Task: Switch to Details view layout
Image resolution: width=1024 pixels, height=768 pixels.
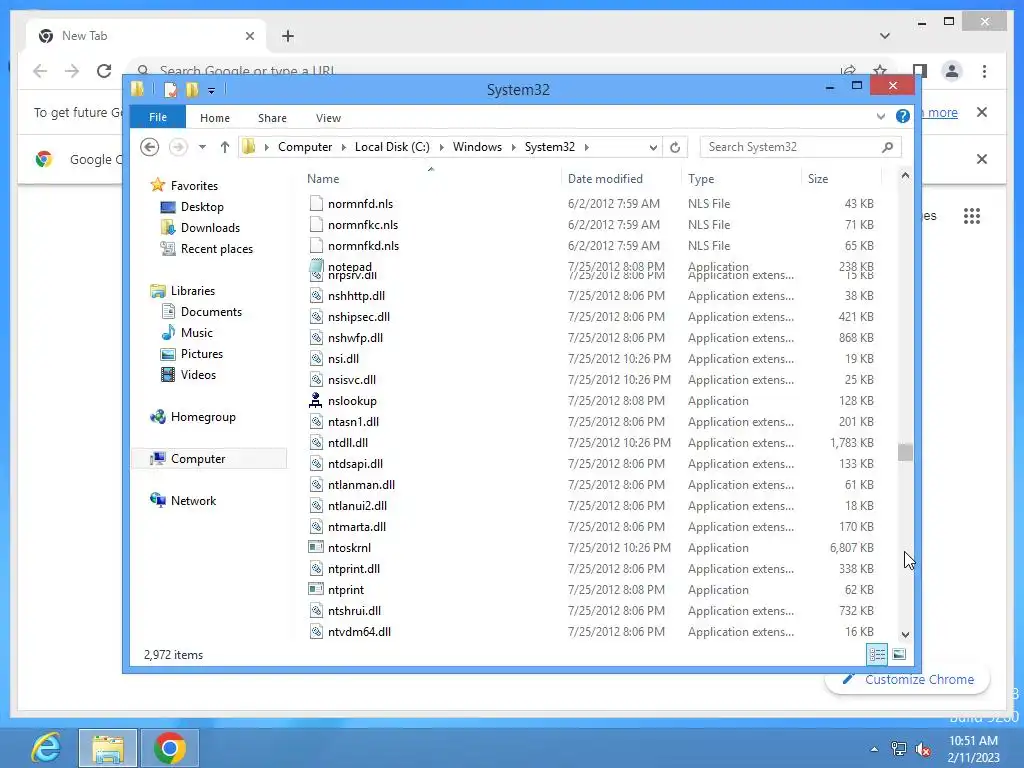Action: (x=877, y=654)
